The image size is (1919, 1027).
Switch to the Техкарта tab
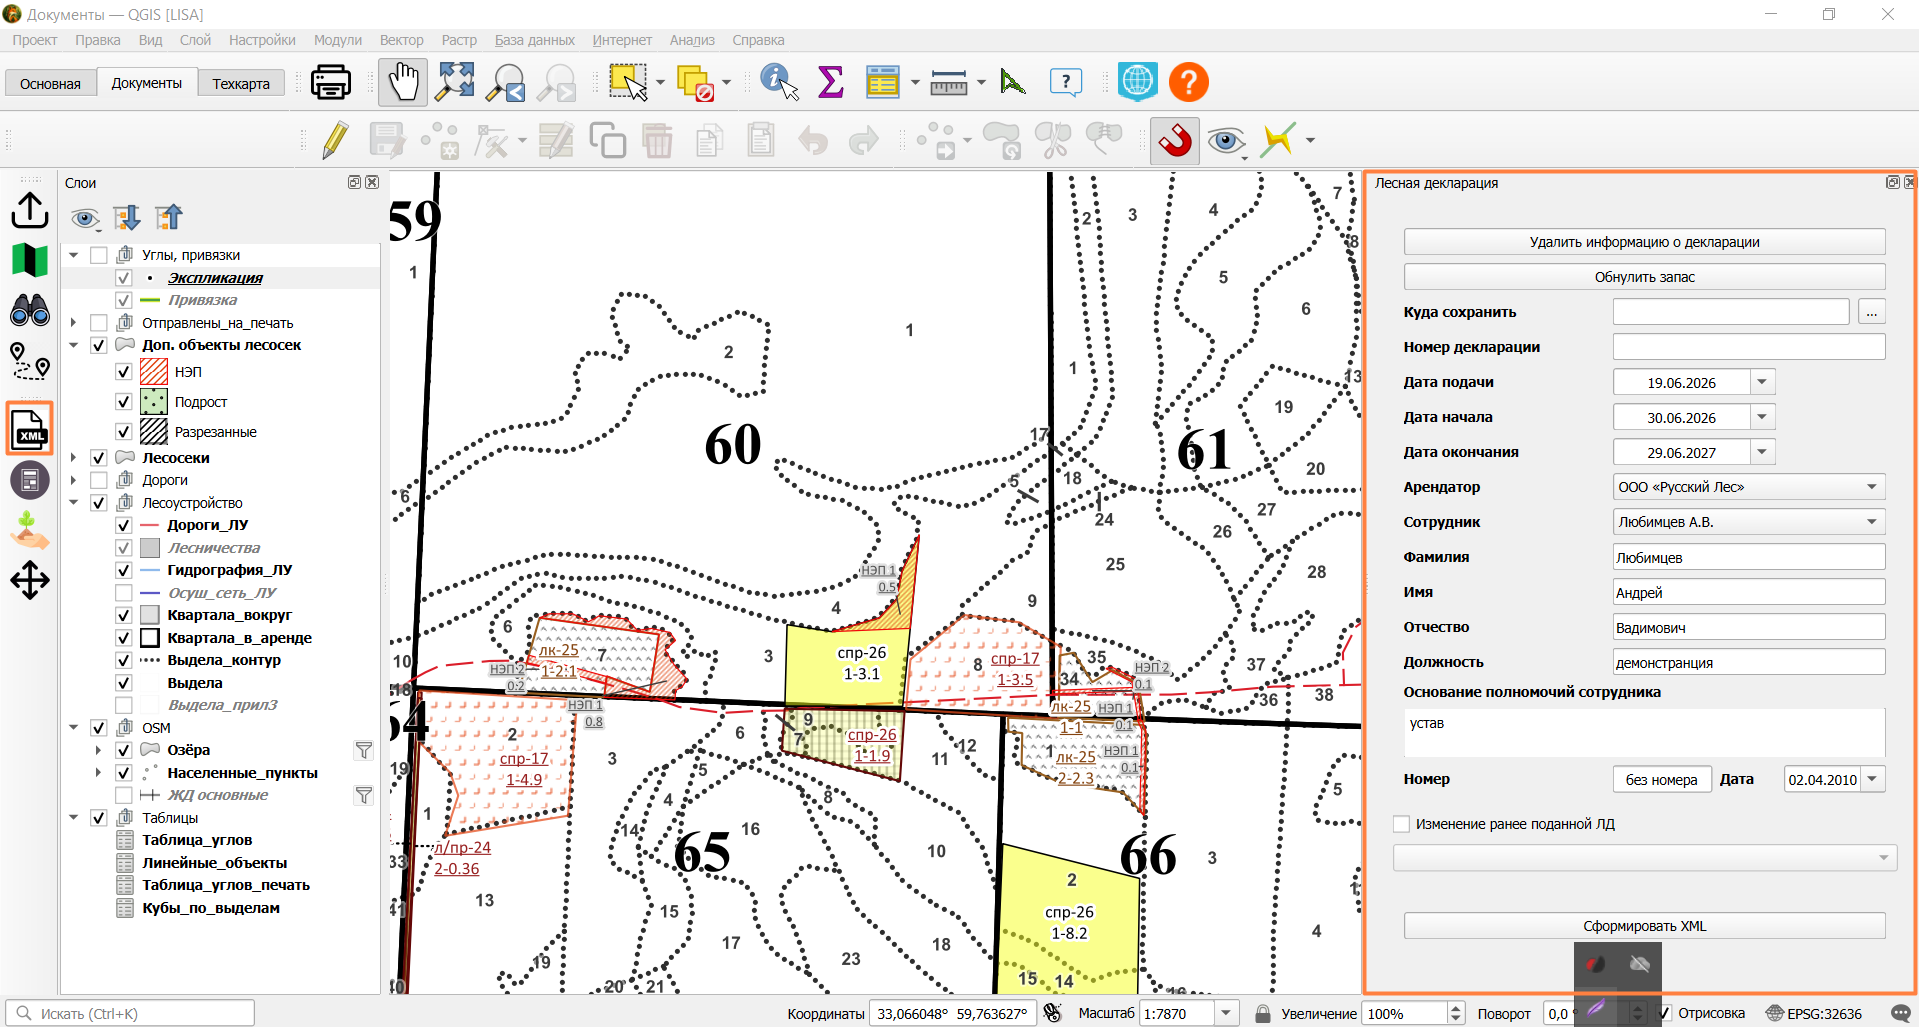(241, 83)
